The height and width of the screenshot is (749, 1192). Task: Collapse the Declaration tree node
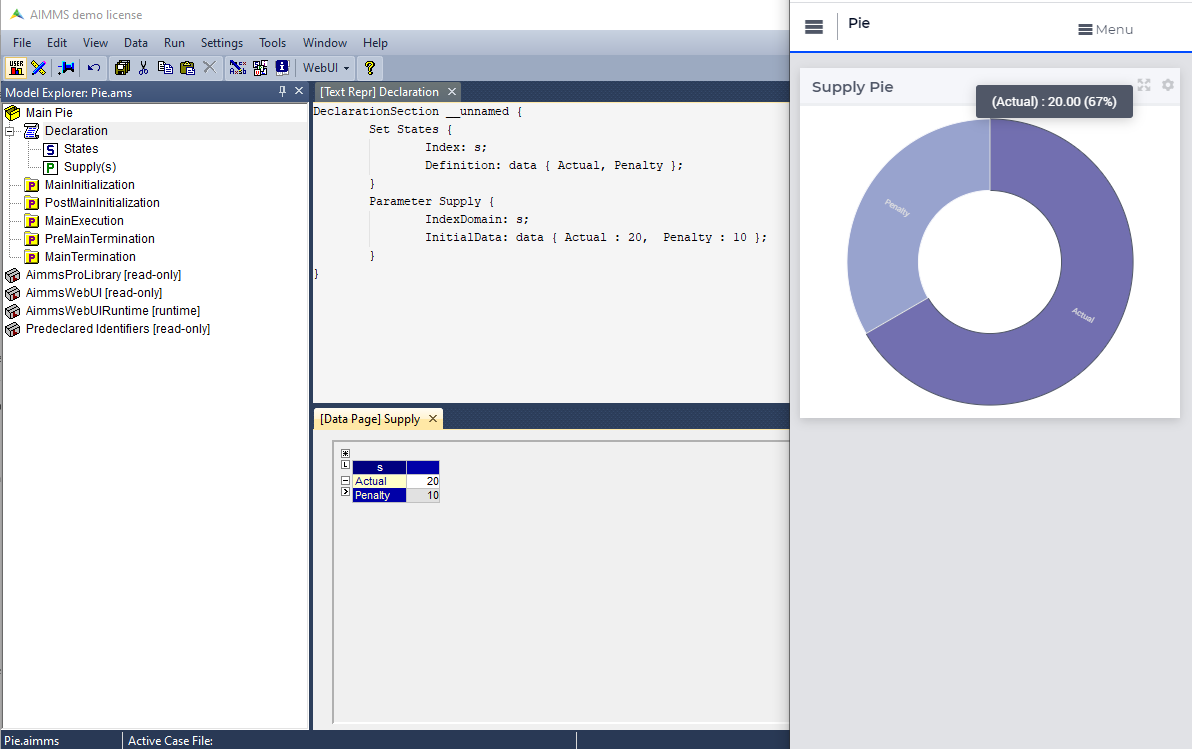(x=10, y=131)
